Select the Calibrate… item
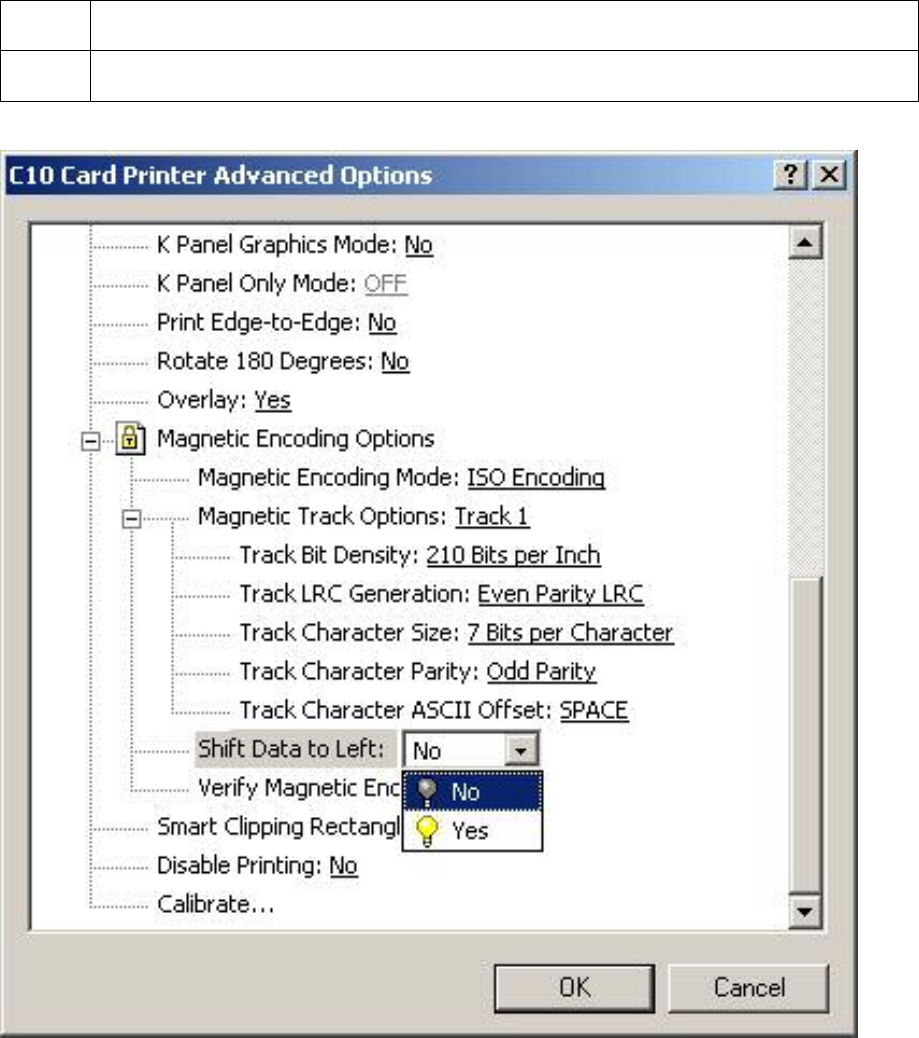919x1038 pixels. [x=216, y=904]
